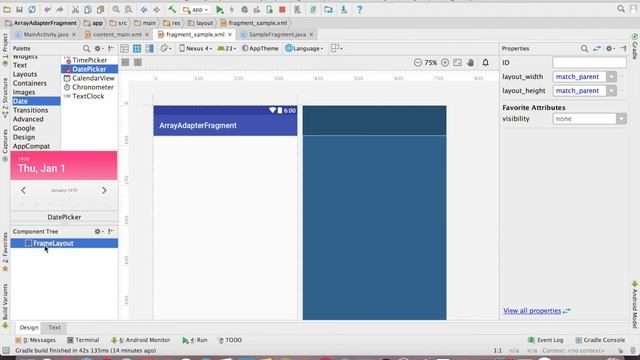Viewport: 640px width, 360px height.
Task: Click the Palette search magnifier icon
Action: tap(86, 49)
